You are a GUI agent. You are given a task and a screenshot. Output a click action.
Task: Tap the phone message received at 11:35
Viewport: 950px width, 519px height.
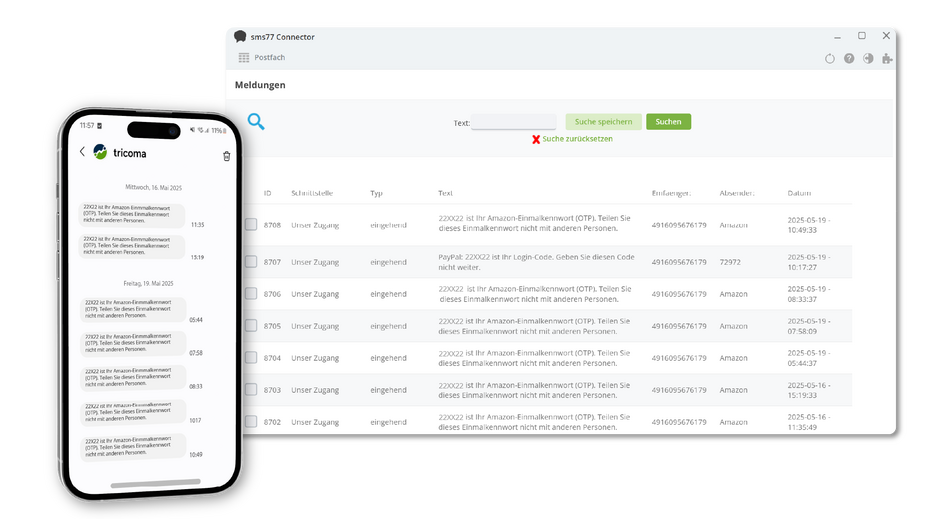pos(131,214)
